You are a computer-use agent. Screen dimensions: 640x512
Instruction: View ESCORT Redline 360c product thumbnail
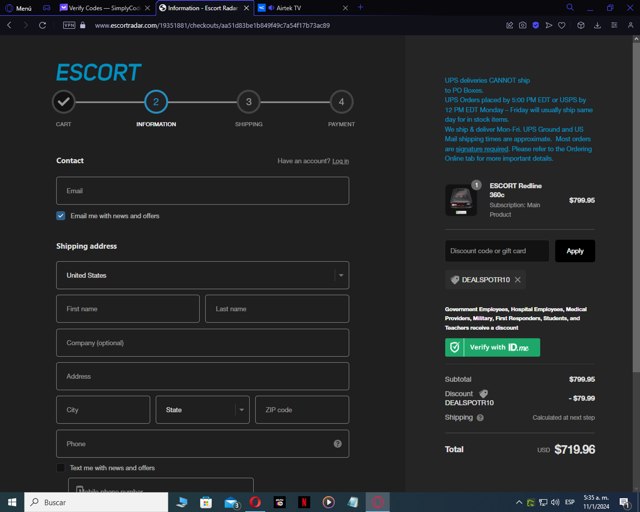tap(461, 200)
